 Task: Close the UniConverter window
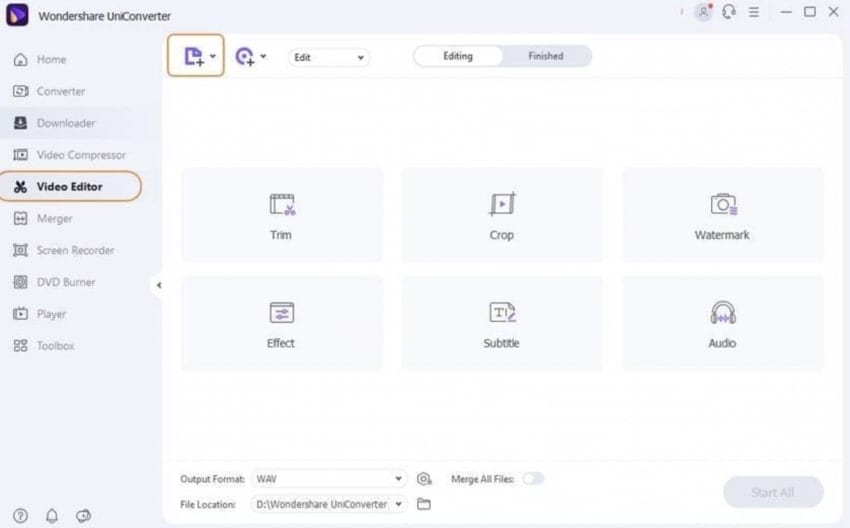[834, 11]
